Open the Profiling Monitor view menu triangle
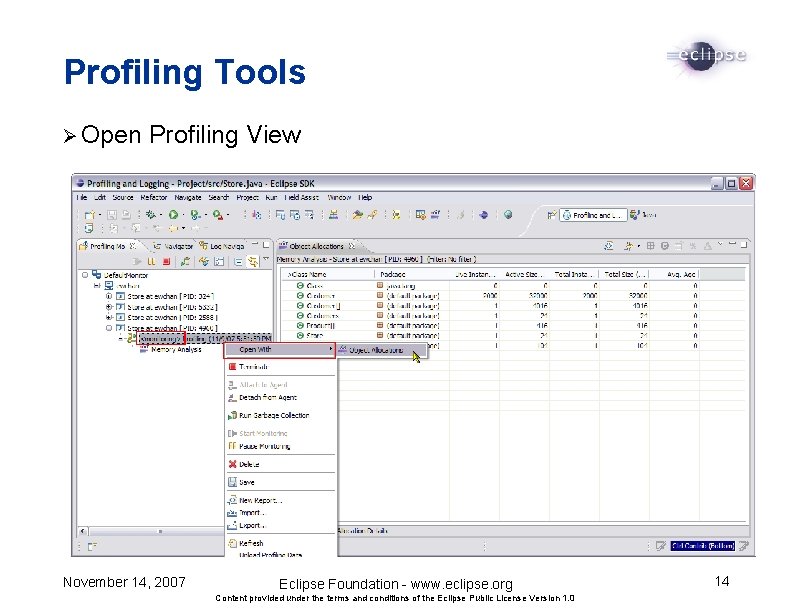 tap(266, 260)
